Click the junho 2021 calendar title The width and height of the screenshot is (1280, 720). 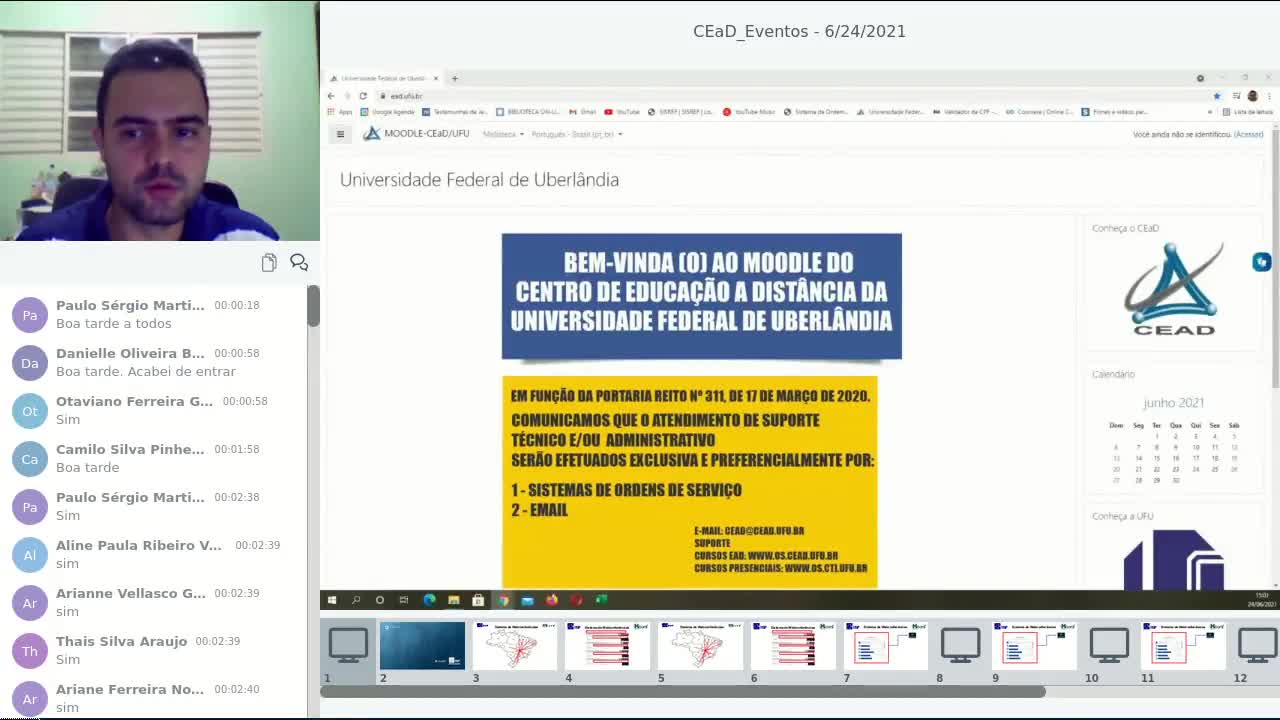[1173, 402]
